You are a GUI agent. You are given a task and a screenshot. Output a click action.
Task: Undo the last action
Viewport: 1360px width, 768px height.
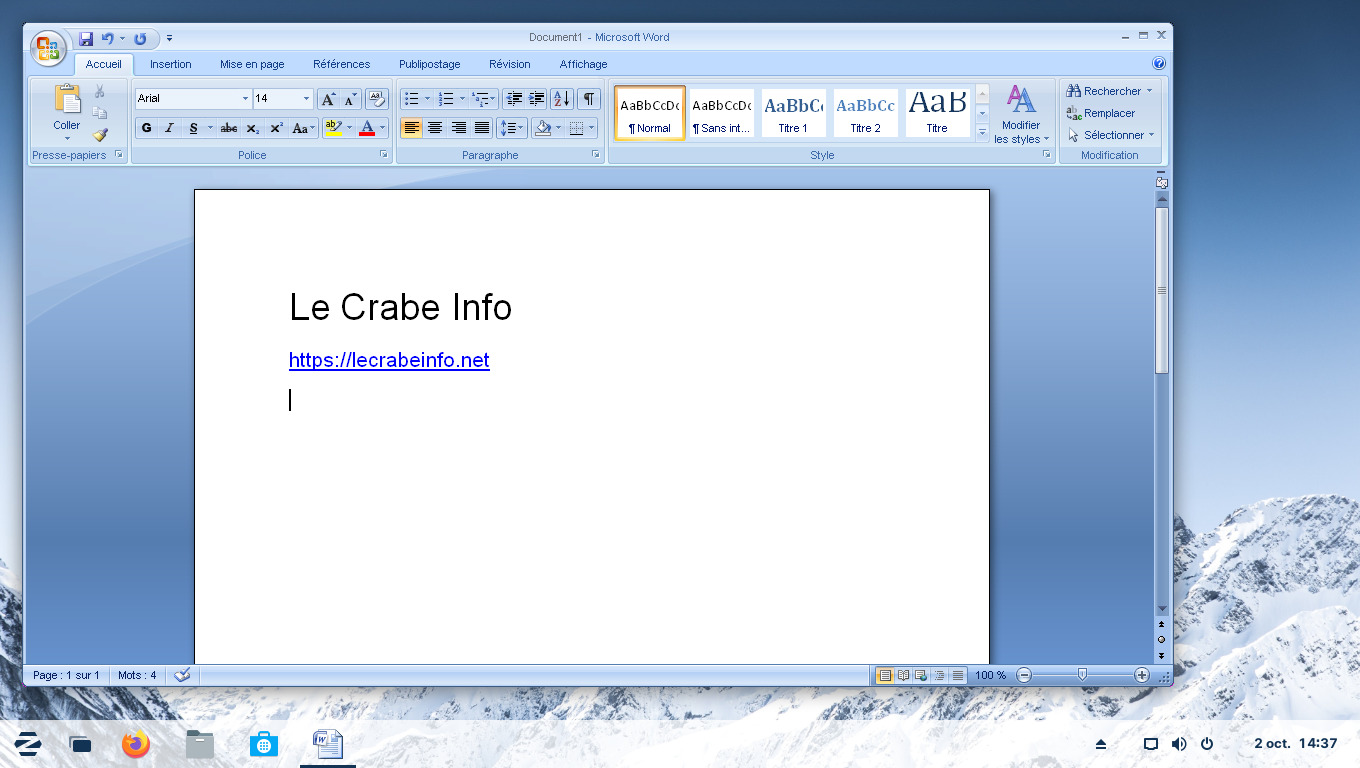pyautogui.click(x=107, y=39)
